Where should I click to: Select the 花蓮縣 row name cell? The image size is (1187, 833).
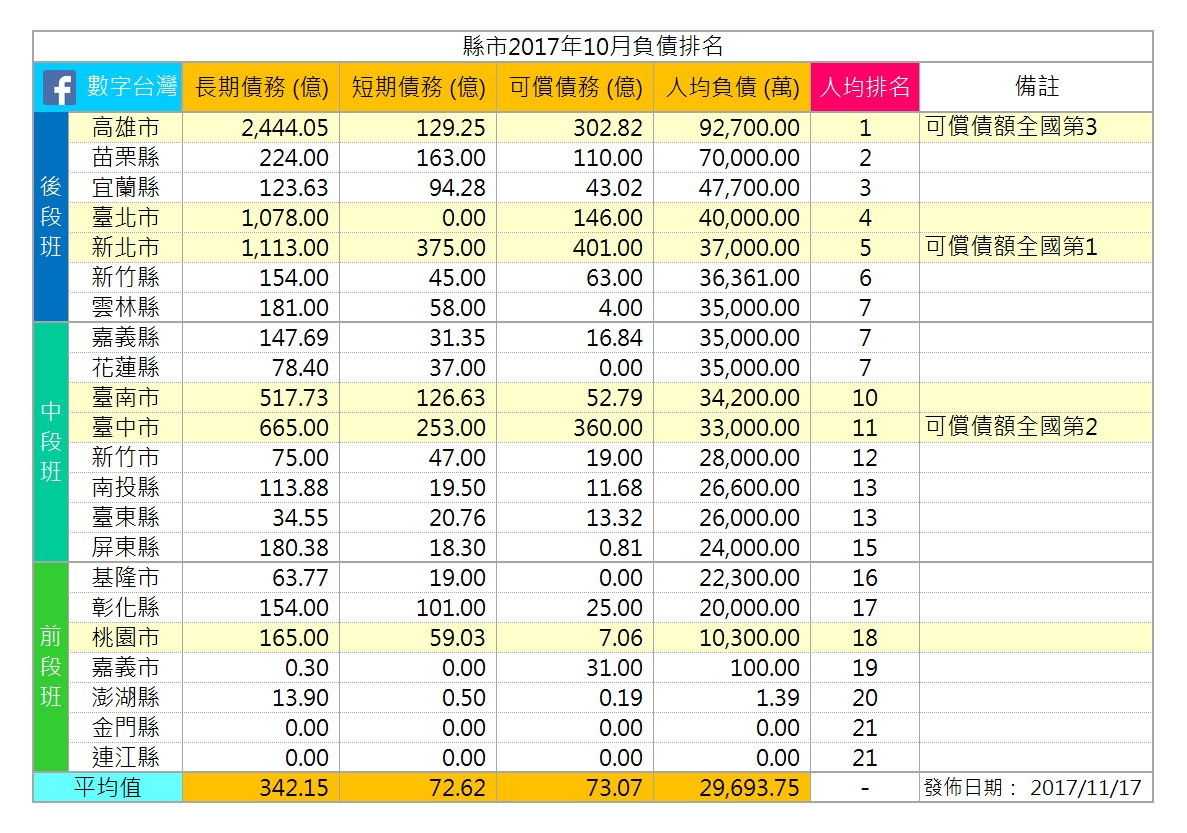[x=126, y=367]
